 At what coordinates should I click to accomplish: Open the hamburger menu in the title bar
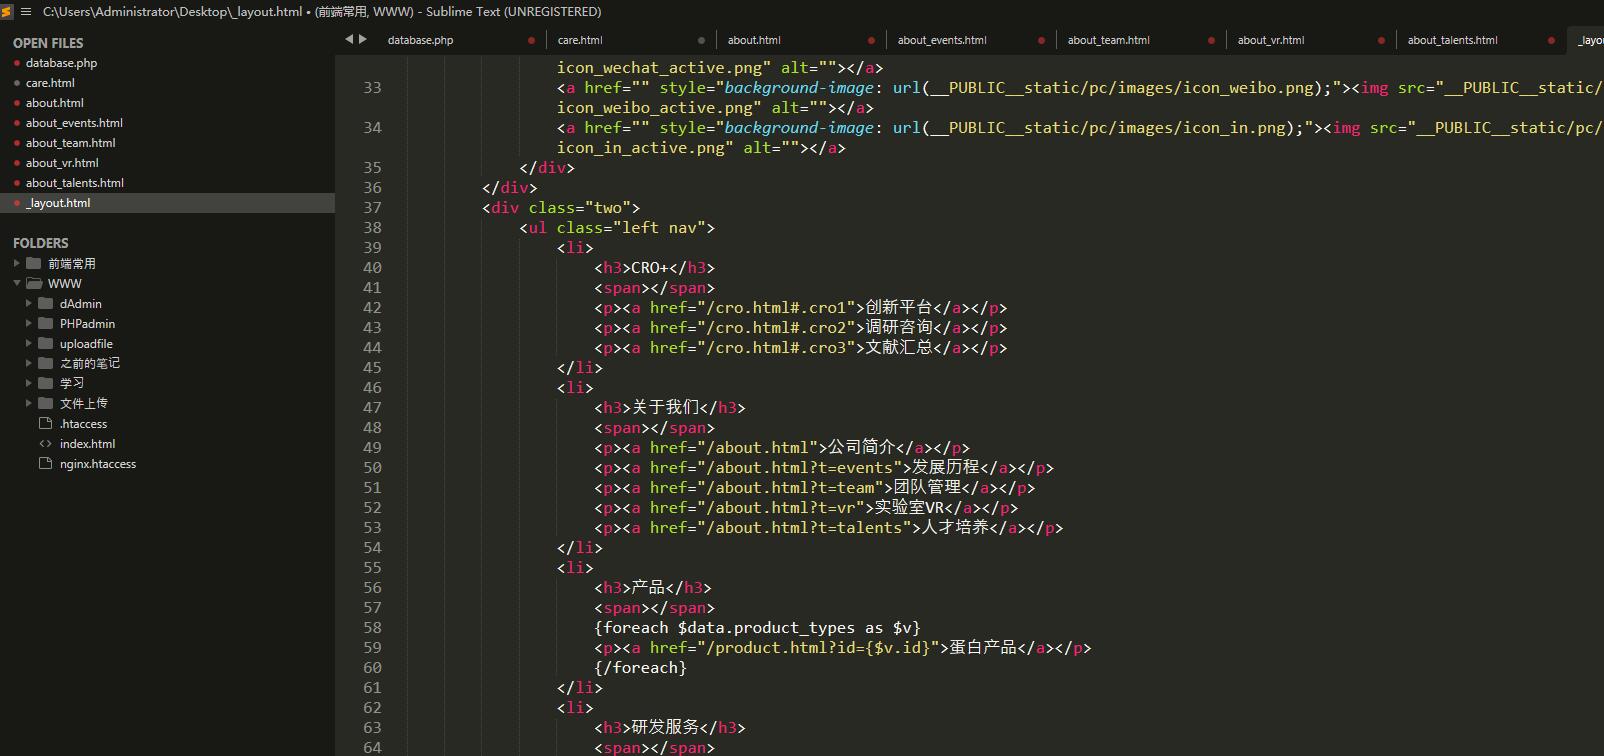tap(26, 12)
